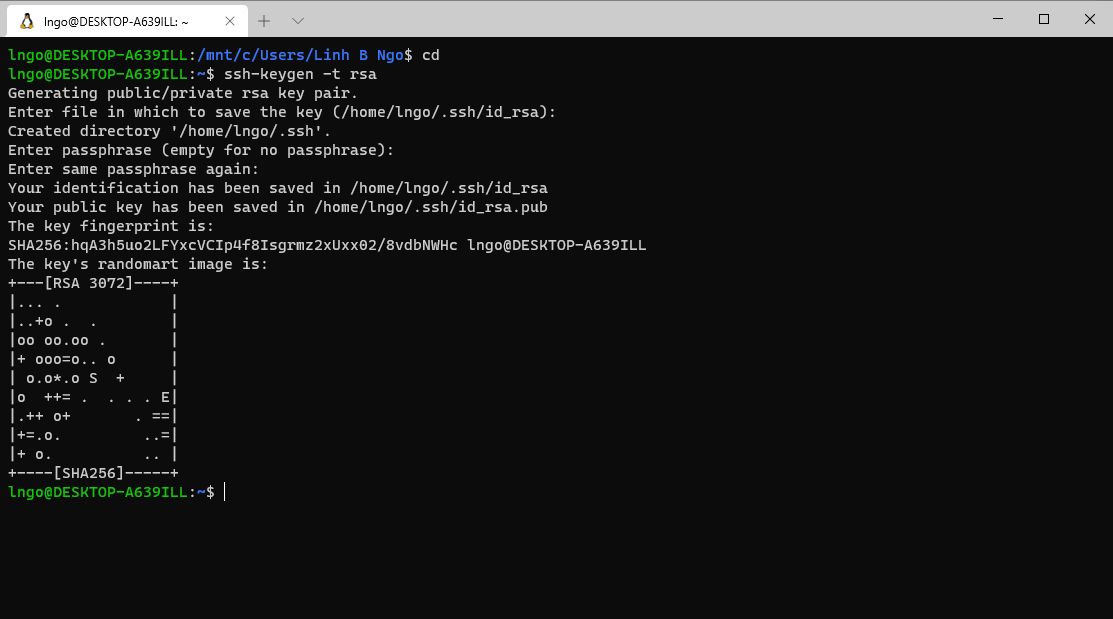Click the empty tab bar area
Image resolution: width=1113 pixels, height=619 pixels.
click(x=600, y=19)
